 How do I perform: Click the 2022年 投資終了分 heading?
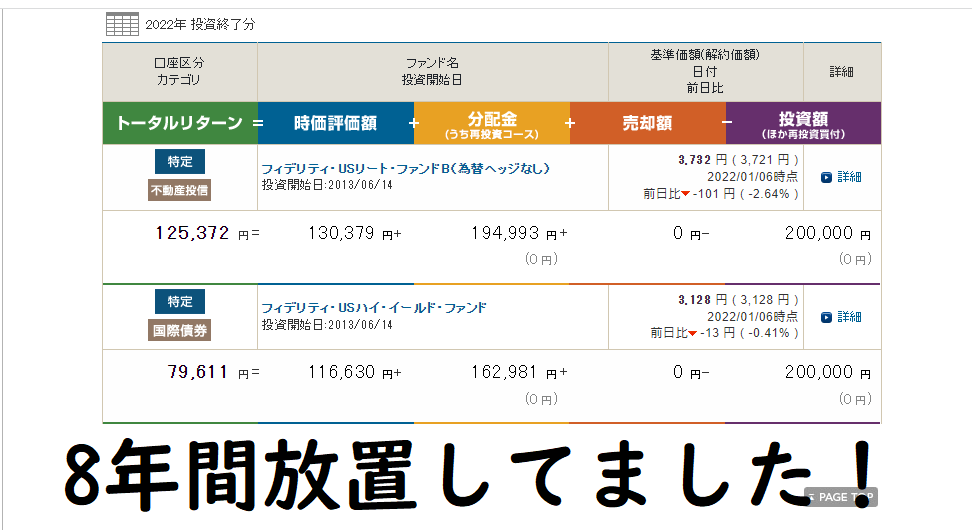[200, 24]
